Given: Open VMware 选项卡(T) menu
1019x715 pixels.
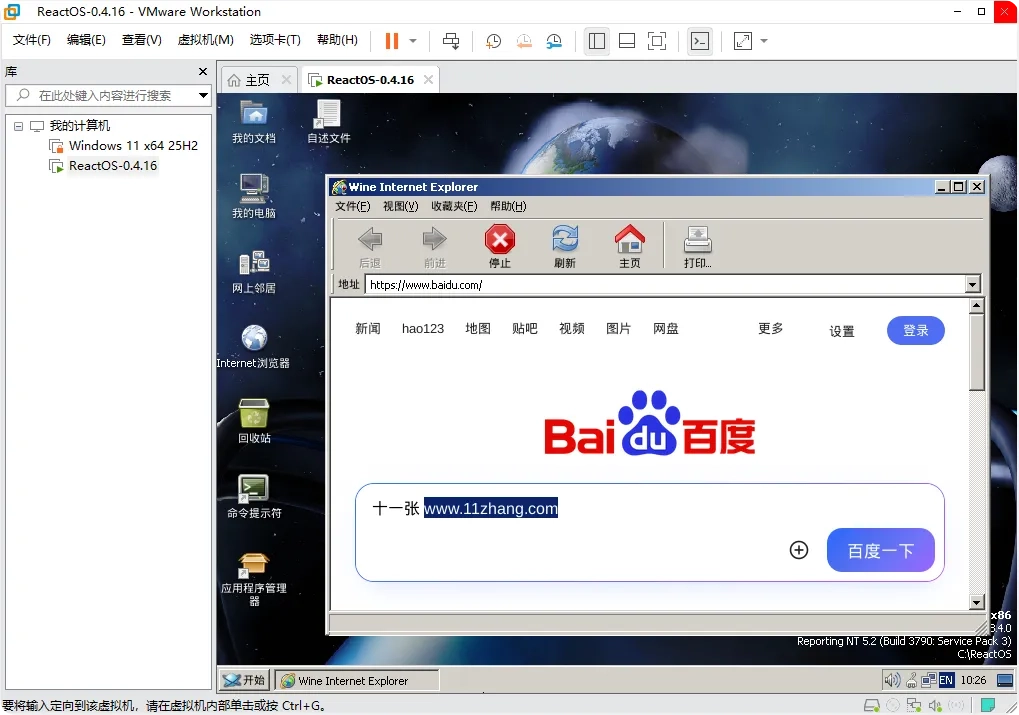Looking at the screenshot, I should click(275, 40).
